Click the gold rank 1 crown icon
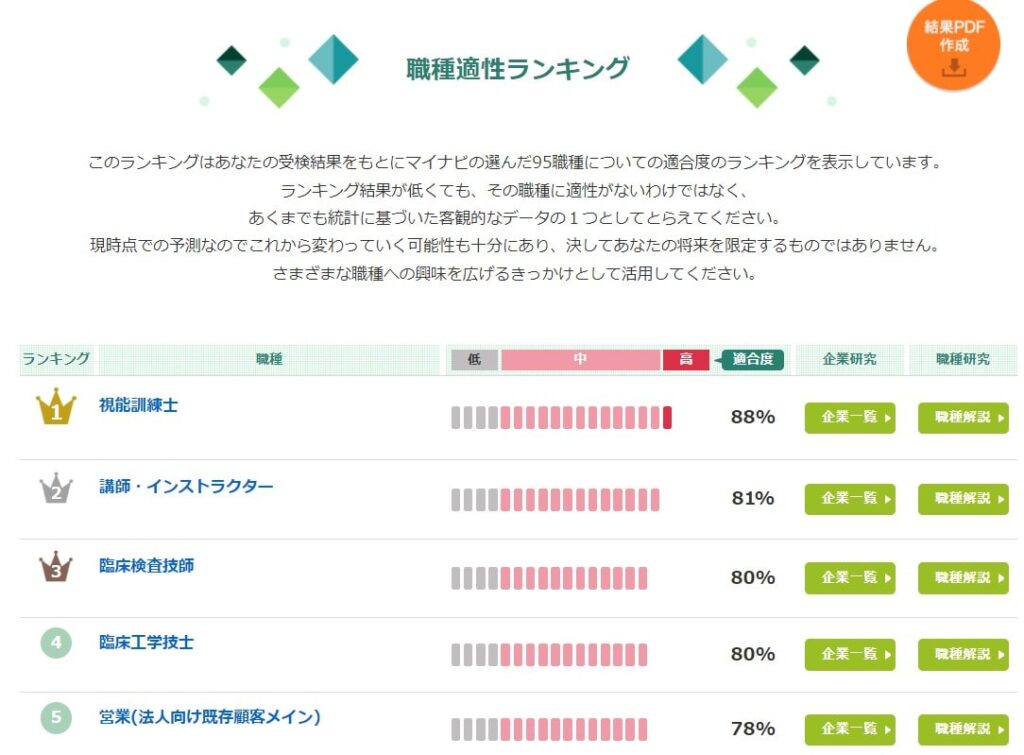This screenshot has height=755, width=1024. pos(56,406)
